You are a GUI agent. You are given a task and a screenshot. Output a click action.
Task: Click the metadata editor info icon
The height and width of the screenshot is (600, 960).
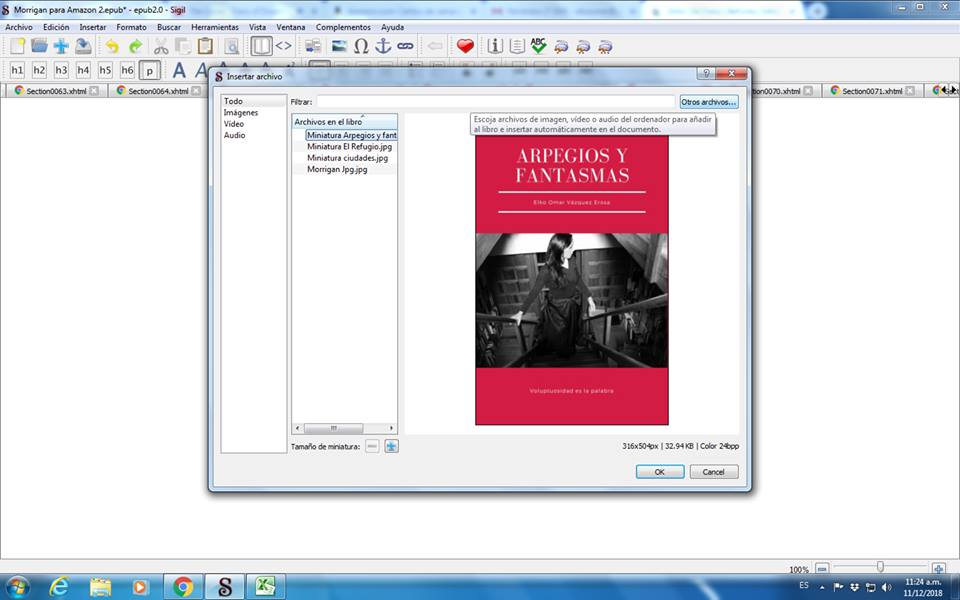pyautogui.click(x=494, y=46)
